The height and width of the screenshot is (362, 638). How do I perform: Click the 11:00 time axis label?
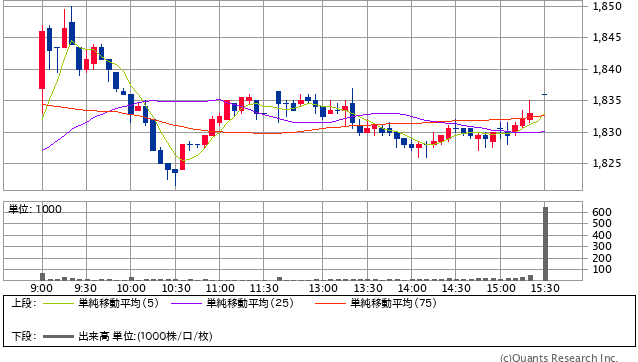pyautogui.click(x=220, y=288)
